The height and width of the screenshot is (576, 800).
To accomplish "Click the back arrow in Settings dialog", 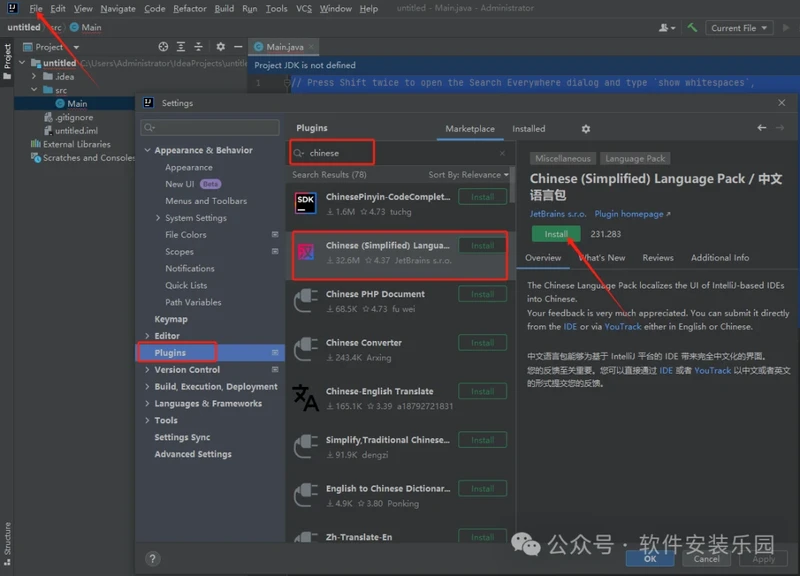I will 762,128.
